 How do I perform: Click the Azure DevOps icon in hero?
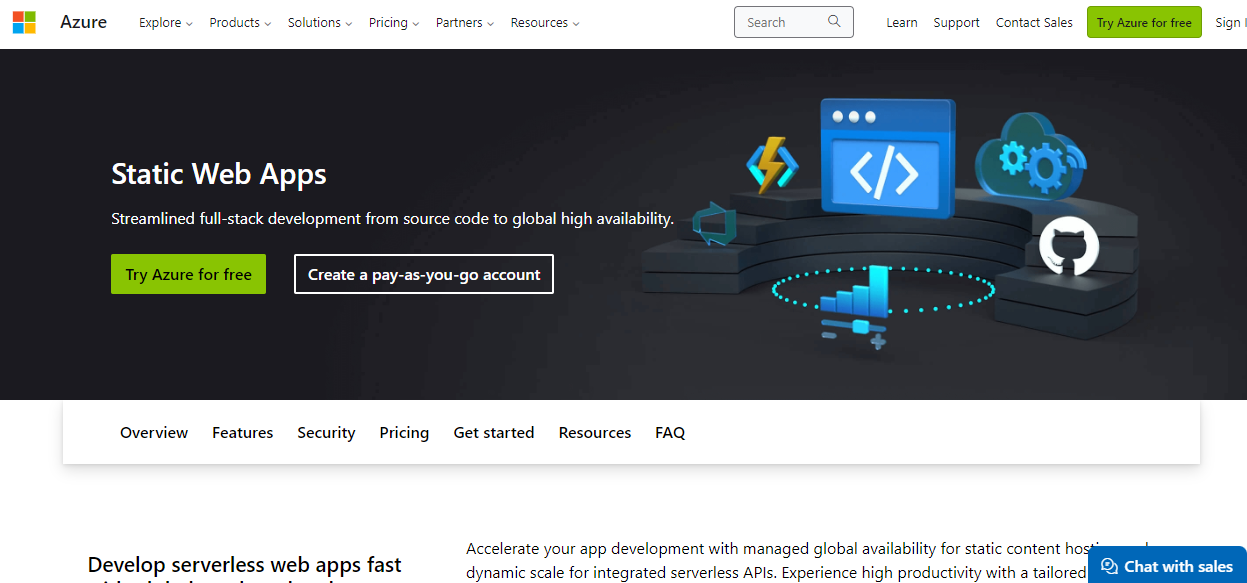(716, 224)
